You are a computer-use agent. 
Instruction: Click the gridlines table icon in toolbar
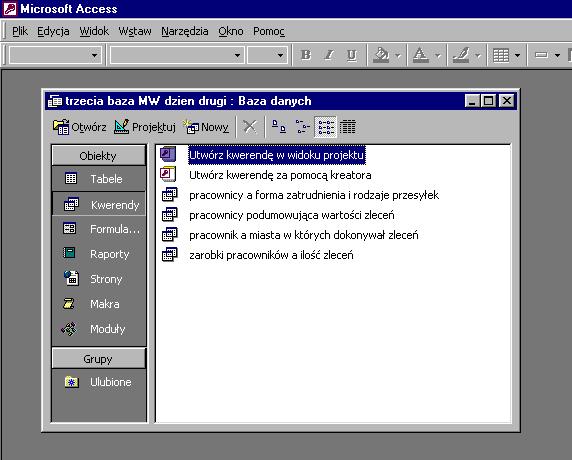pyautogui.click(x=501, y=55)
